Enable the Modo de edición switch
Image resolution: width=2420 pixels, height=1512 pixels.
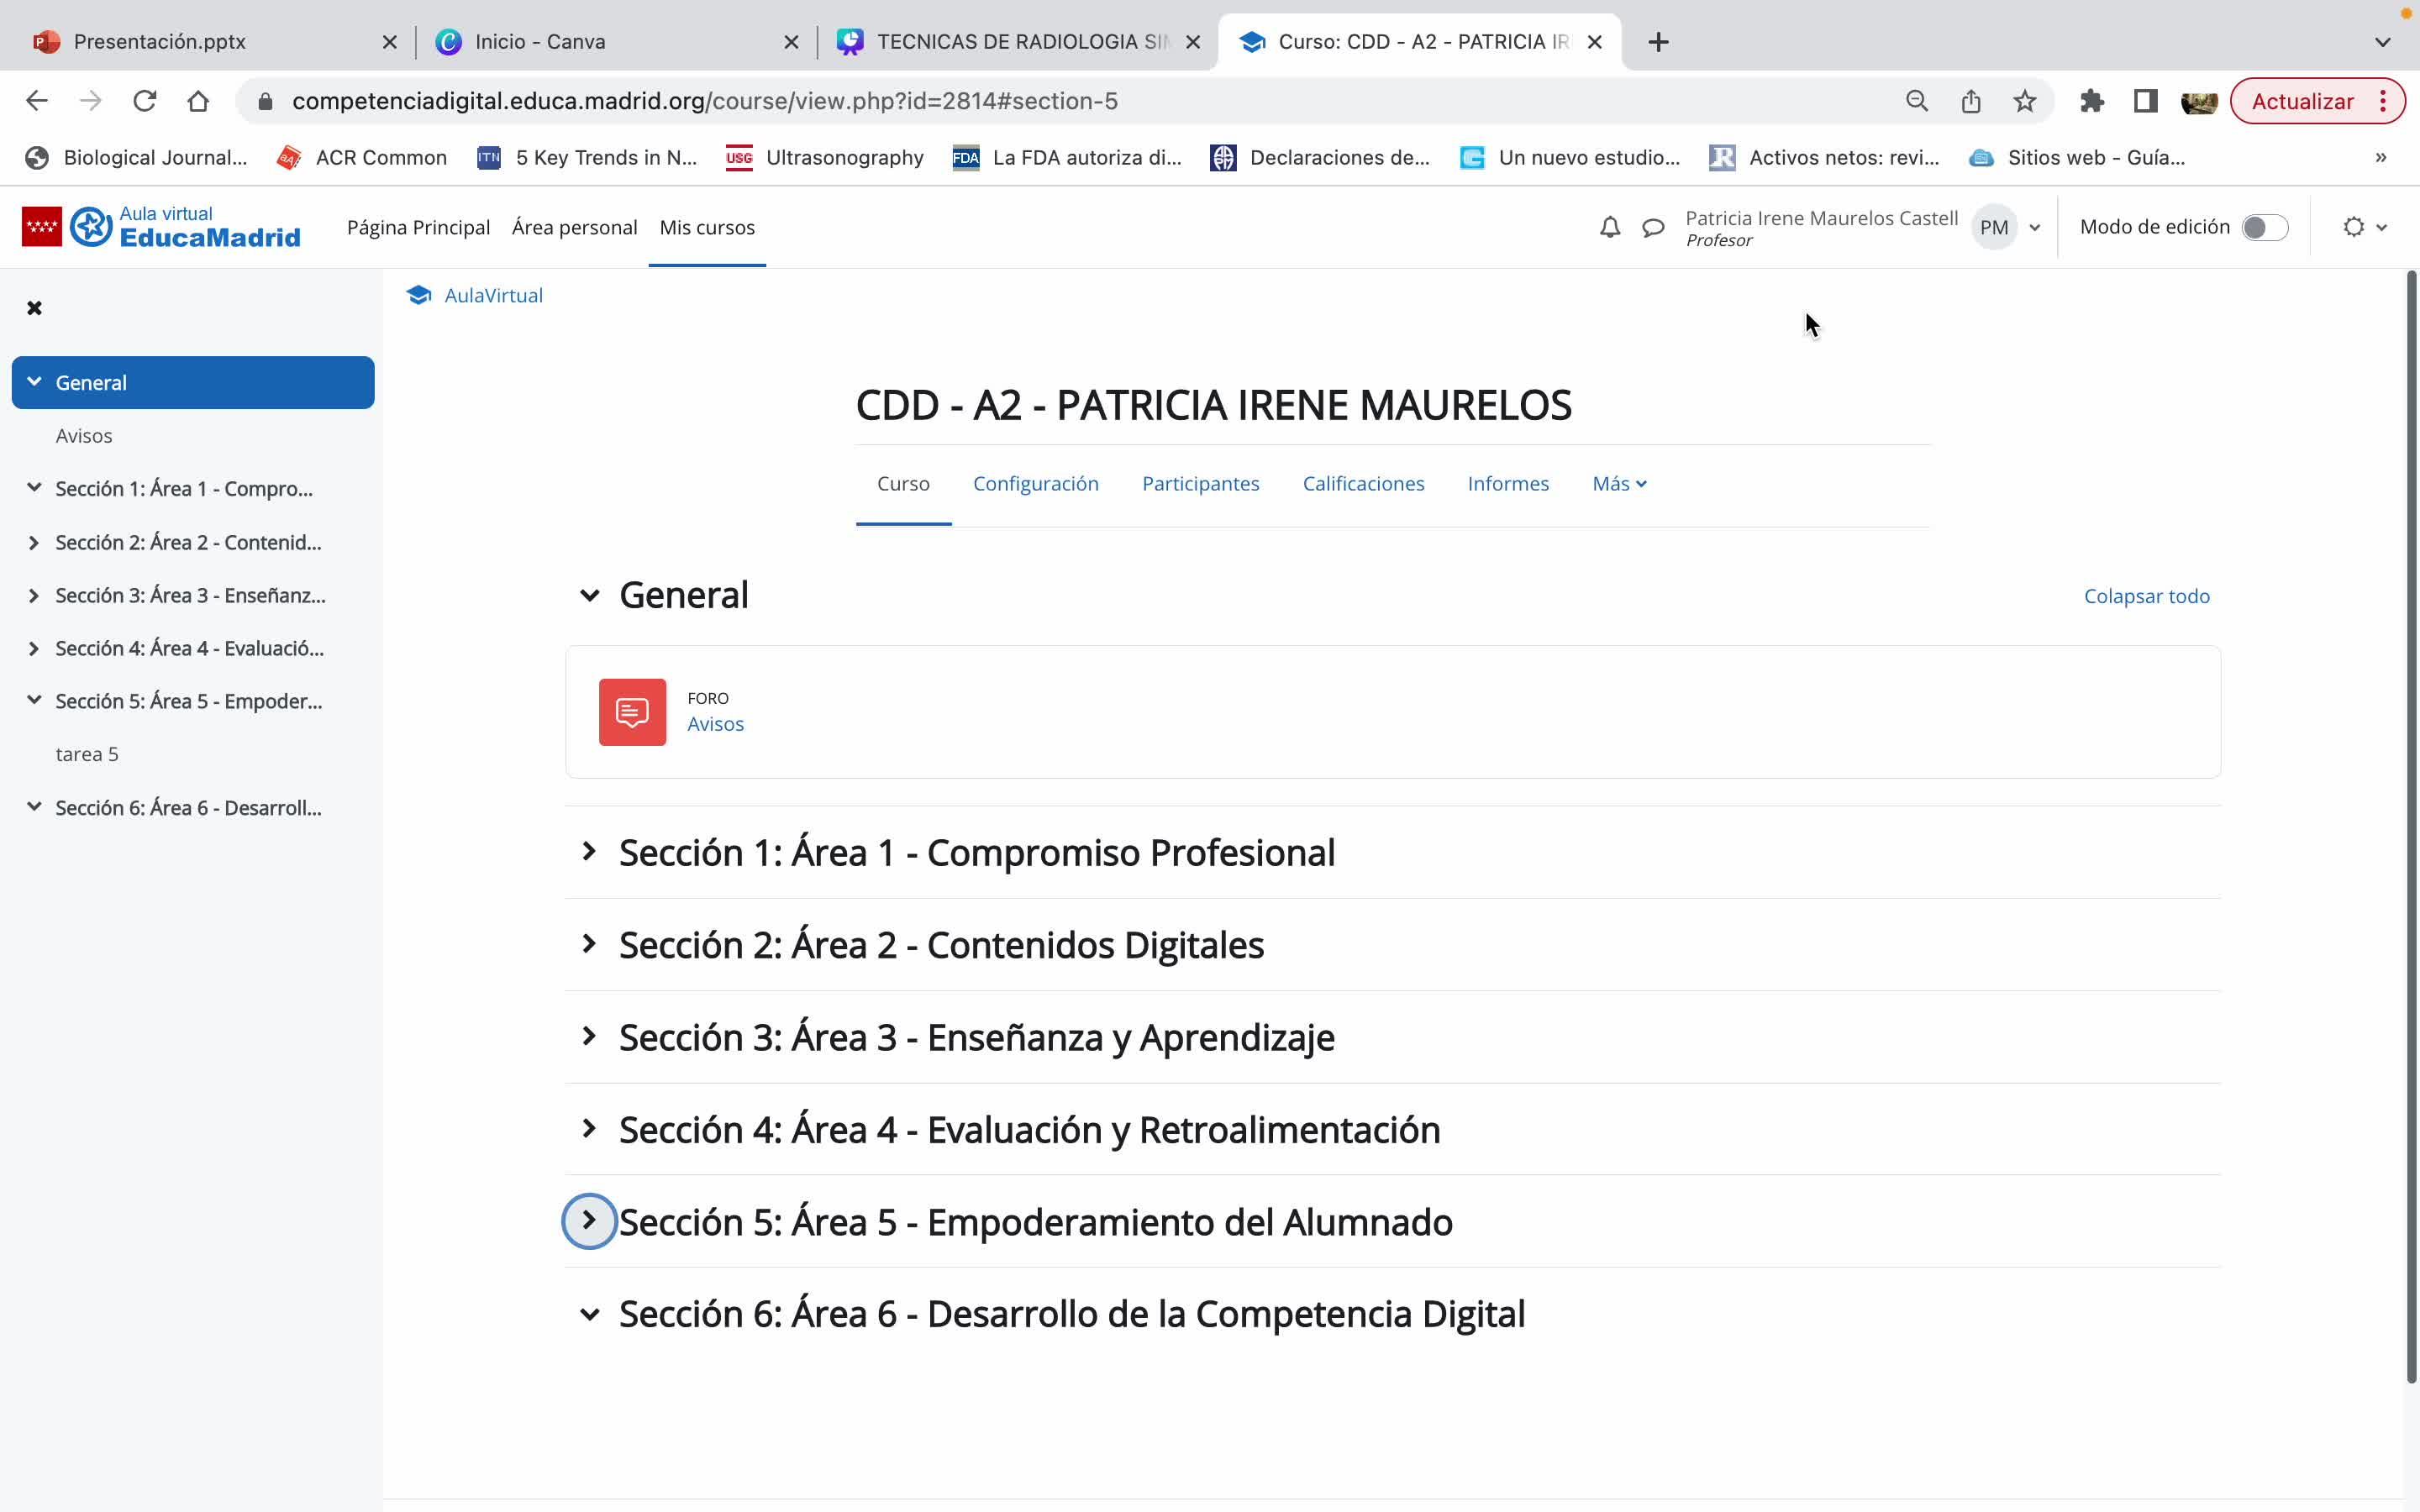[x=2263, y=227]
